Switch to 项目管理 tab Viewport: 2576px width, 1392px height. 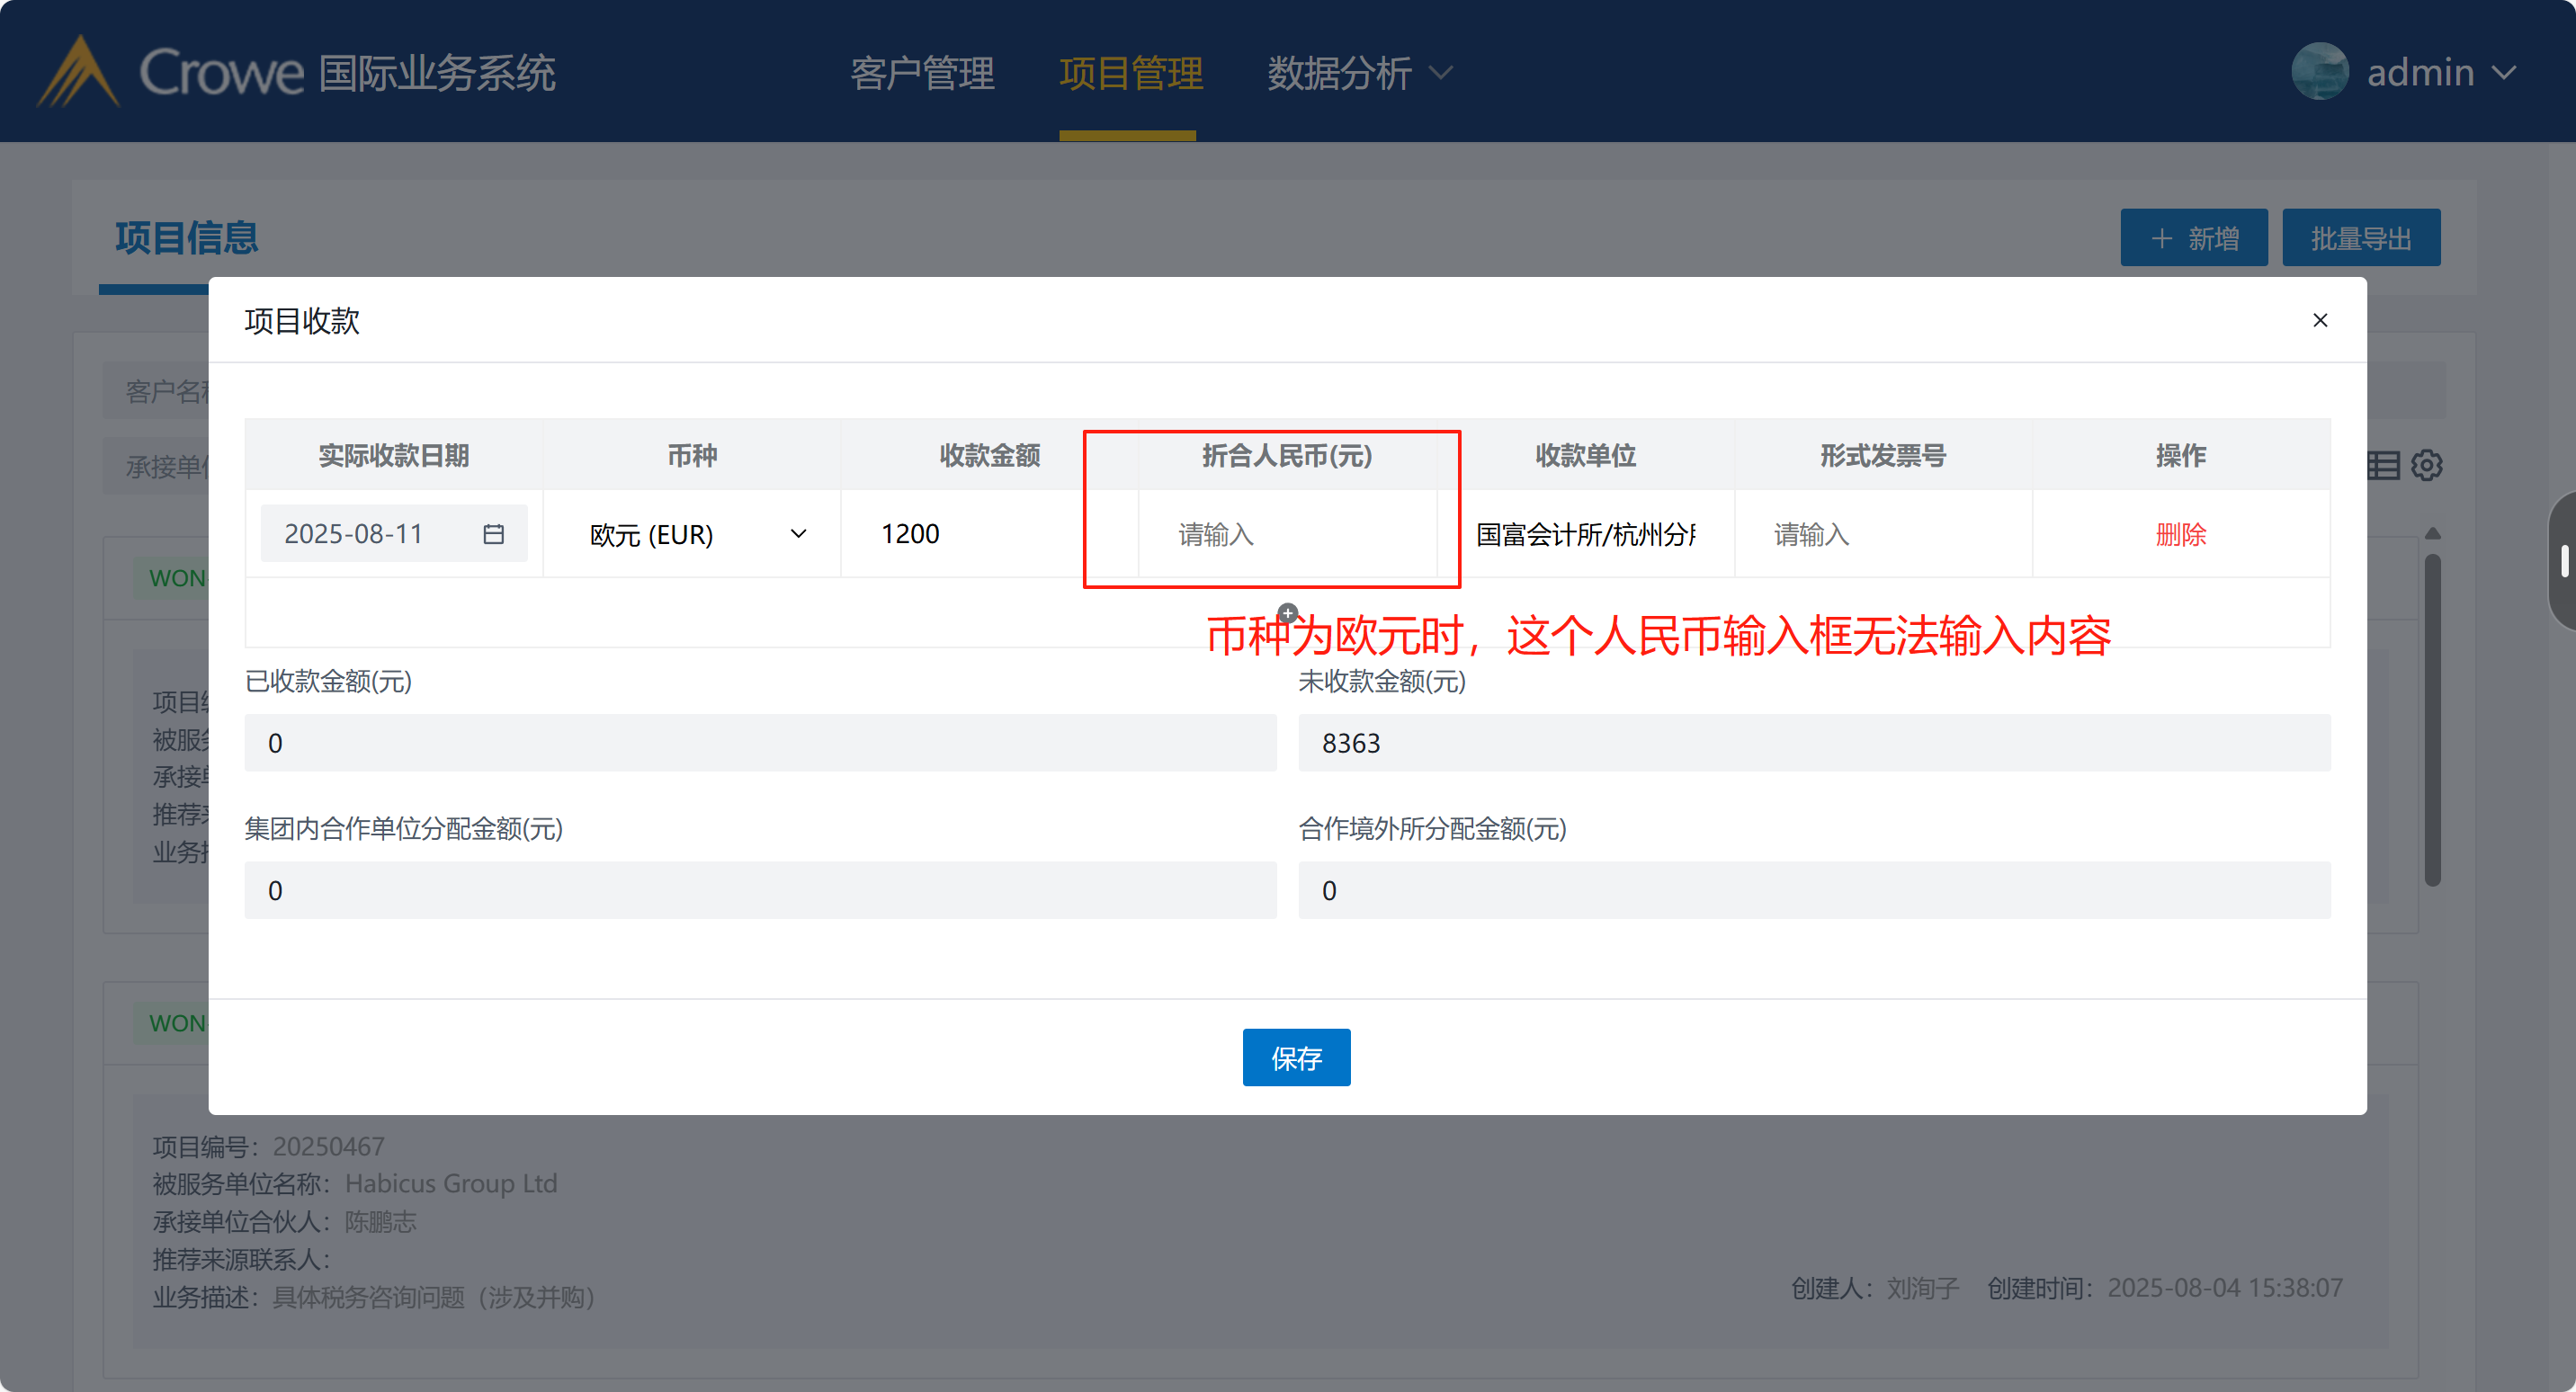[1130, 73]
